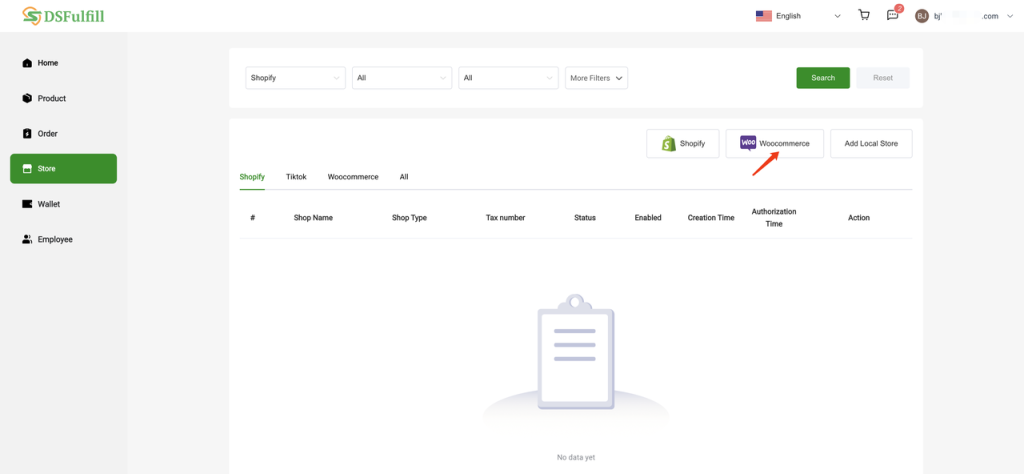Screen dimensions: 1024x474
Task: Switch to the Woocommerce tab
Action: [353, 177]
